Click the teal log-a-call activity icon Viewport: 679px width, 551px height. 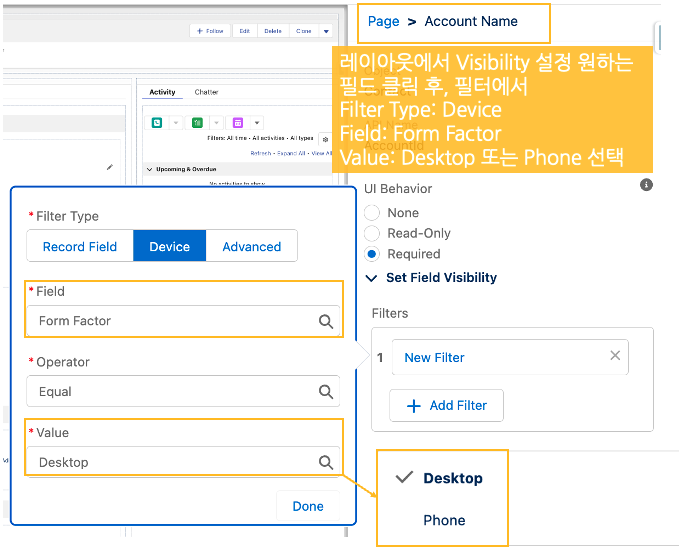click(x=158, y=122)
